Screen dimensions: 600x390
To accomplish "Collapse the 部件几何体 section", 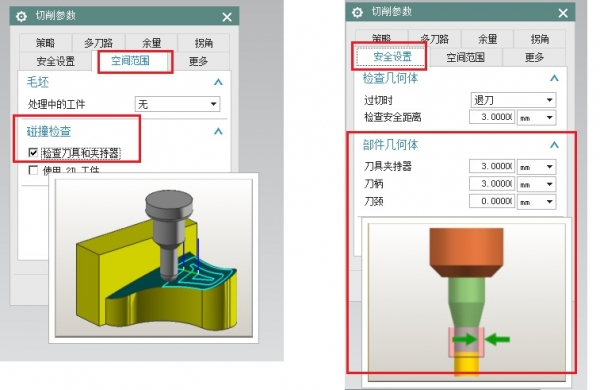I will [x=554, y=145].
